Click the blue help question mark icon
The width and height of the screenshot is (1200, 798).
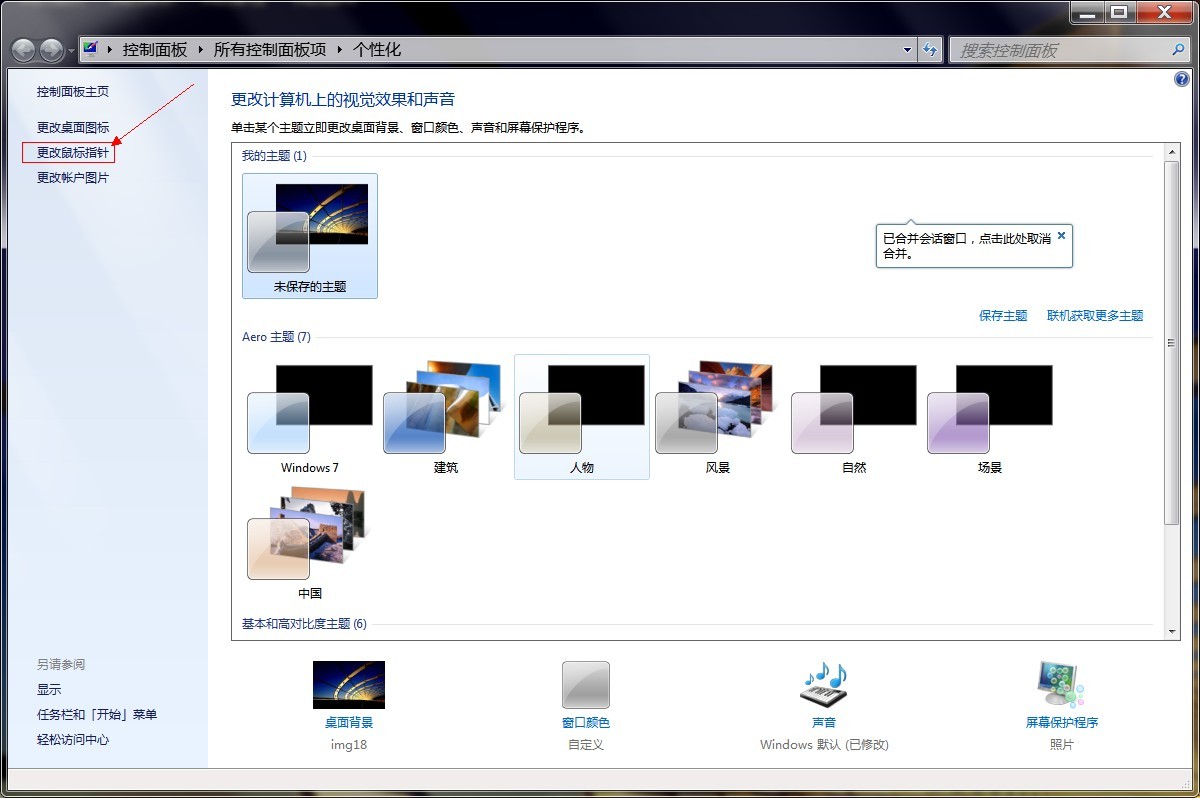pyautogui.click(x=1182, y=80)
